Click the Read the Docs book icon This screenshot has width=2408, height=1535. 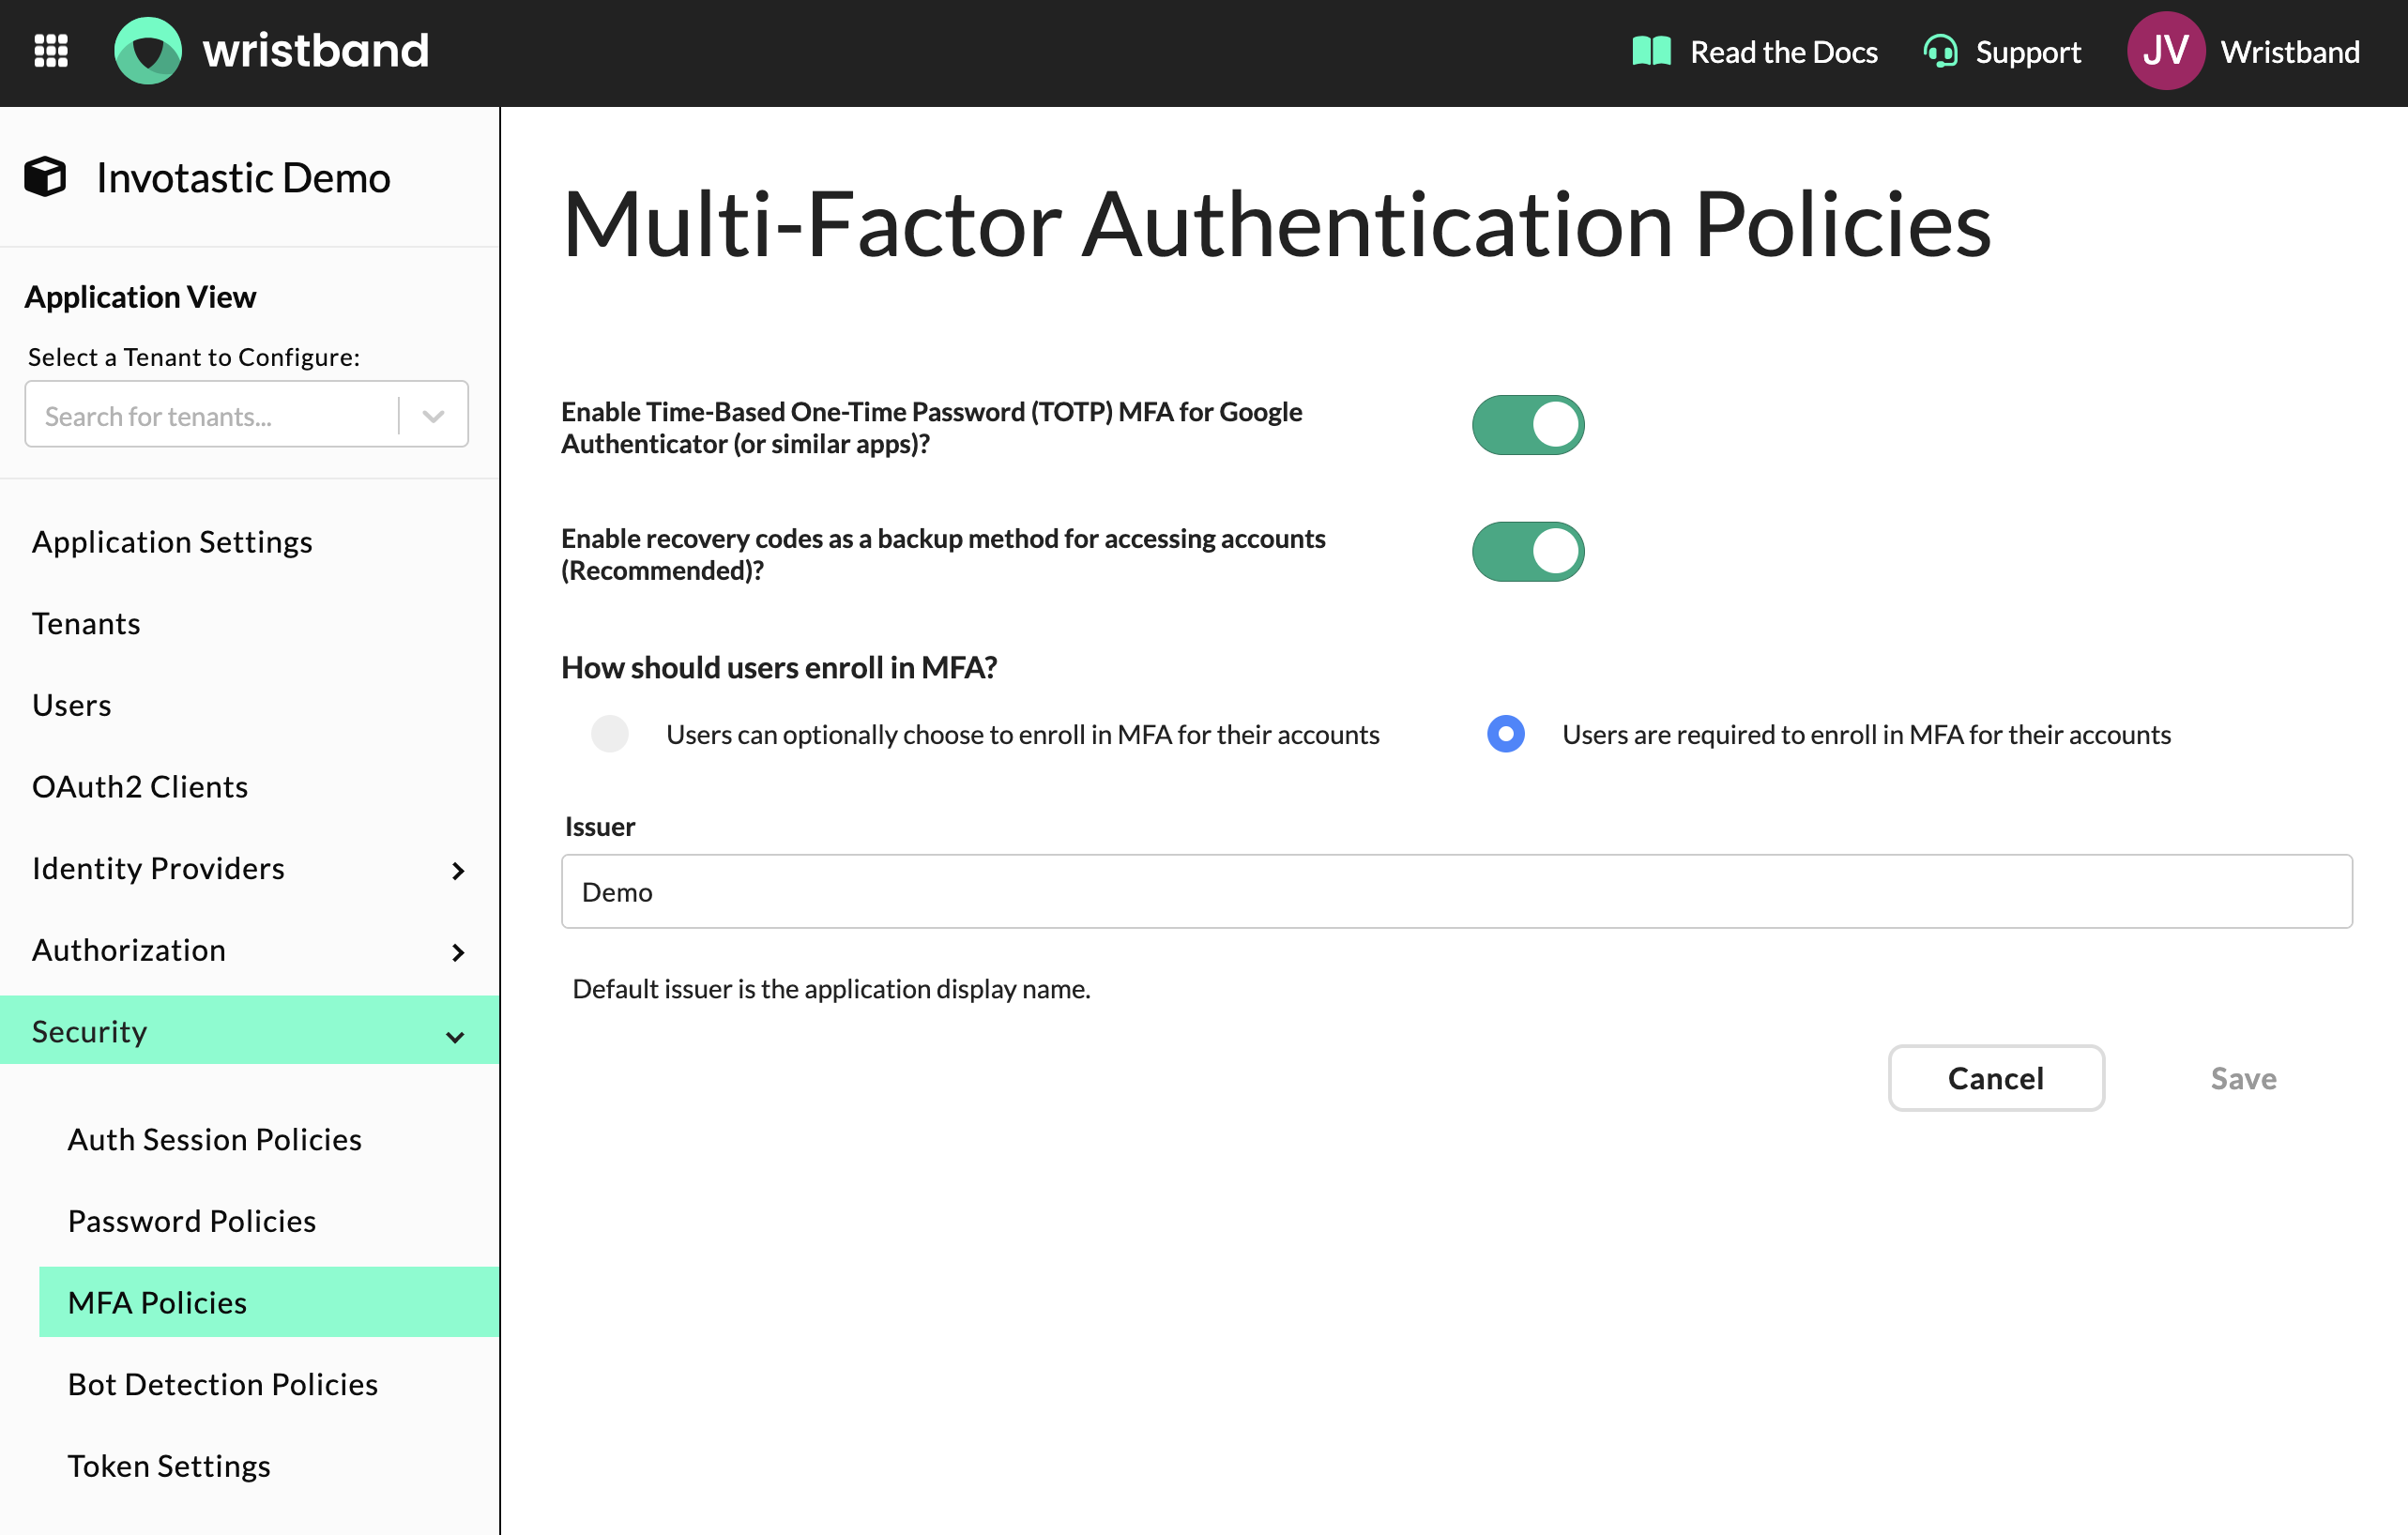(1651, 51)
